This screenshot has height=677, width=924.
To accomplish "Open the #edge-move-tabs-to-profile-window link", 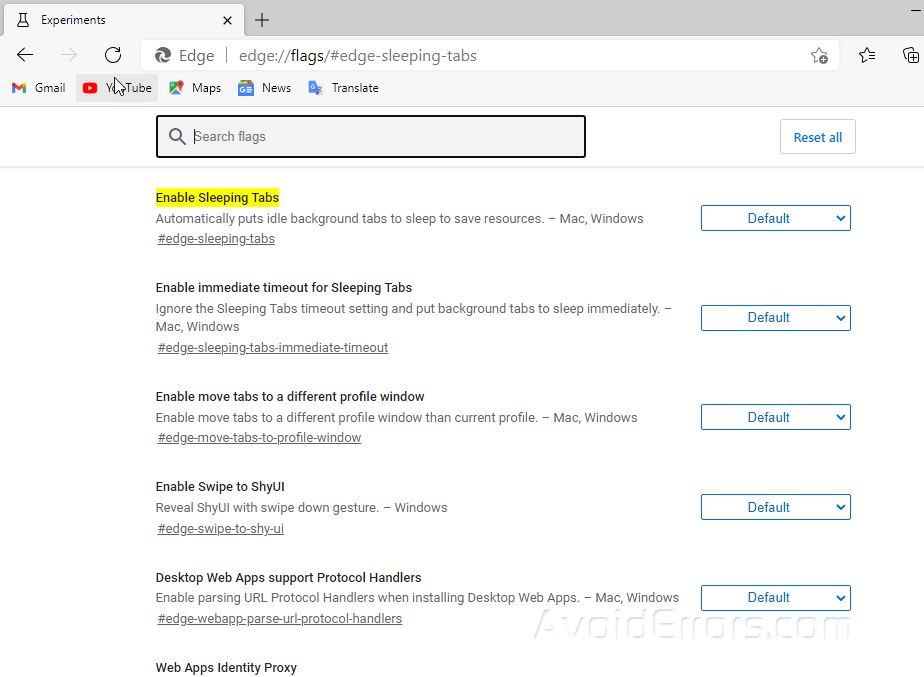I will point(258,437).
